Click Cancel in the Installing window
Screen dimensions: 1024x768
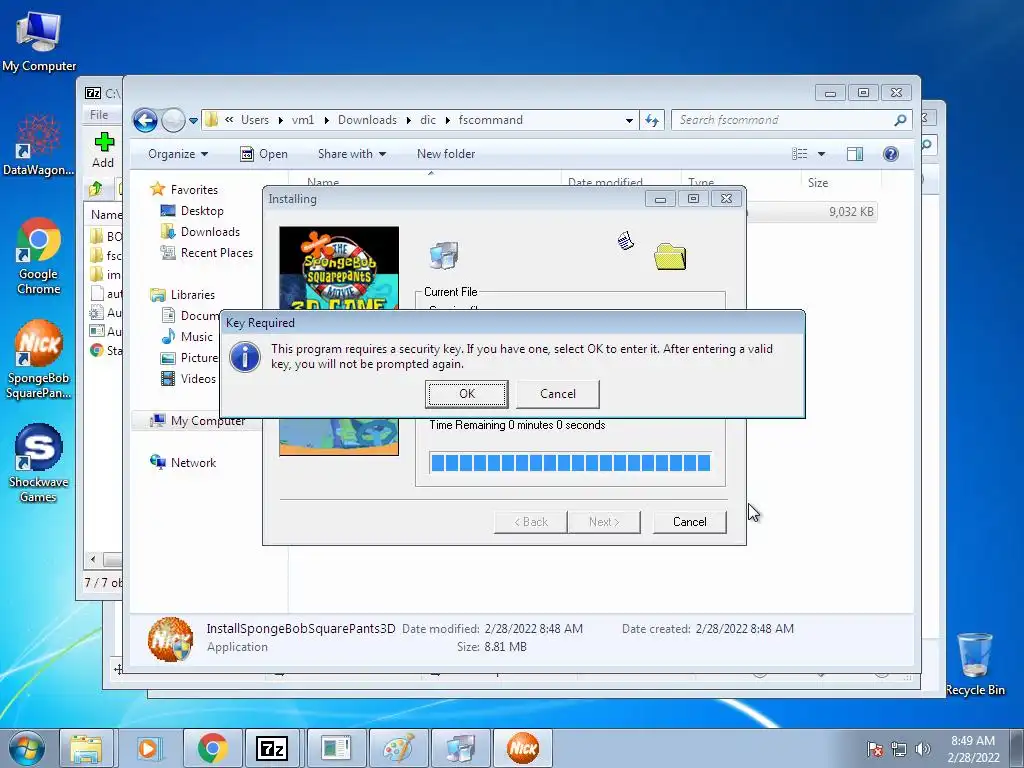tap(690, 522)
